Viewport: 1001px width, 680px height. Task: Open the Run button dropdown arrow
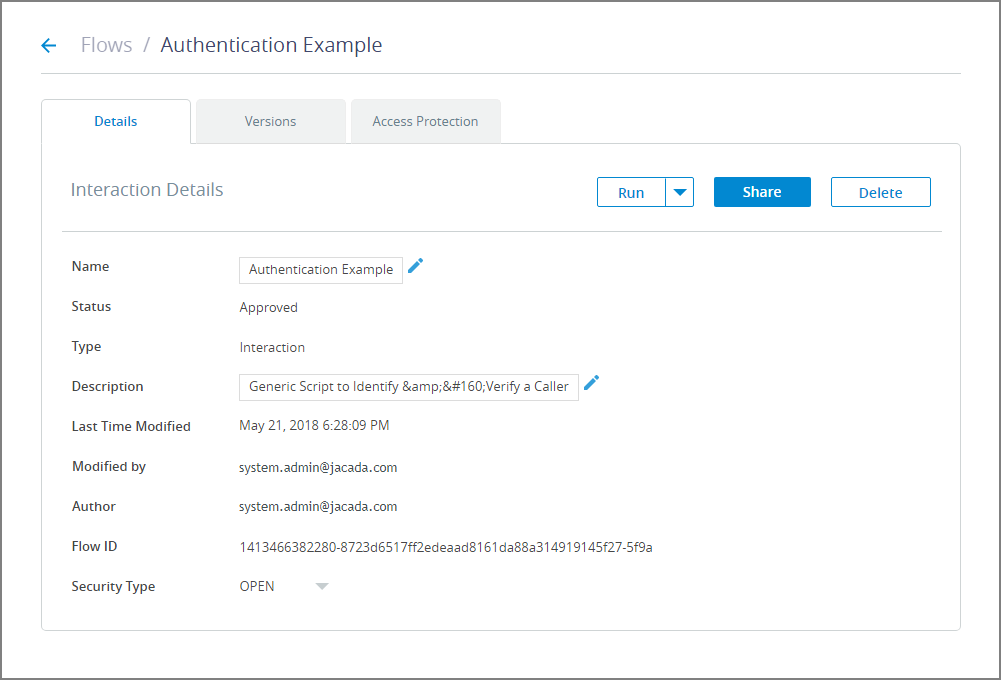(680, 192)
